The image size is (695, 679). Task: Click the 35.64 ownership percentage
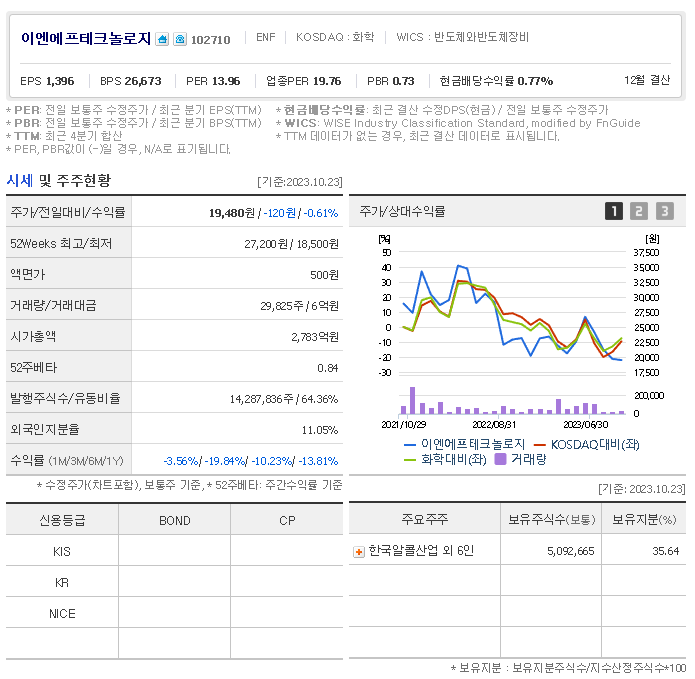[x=666, y=551]
